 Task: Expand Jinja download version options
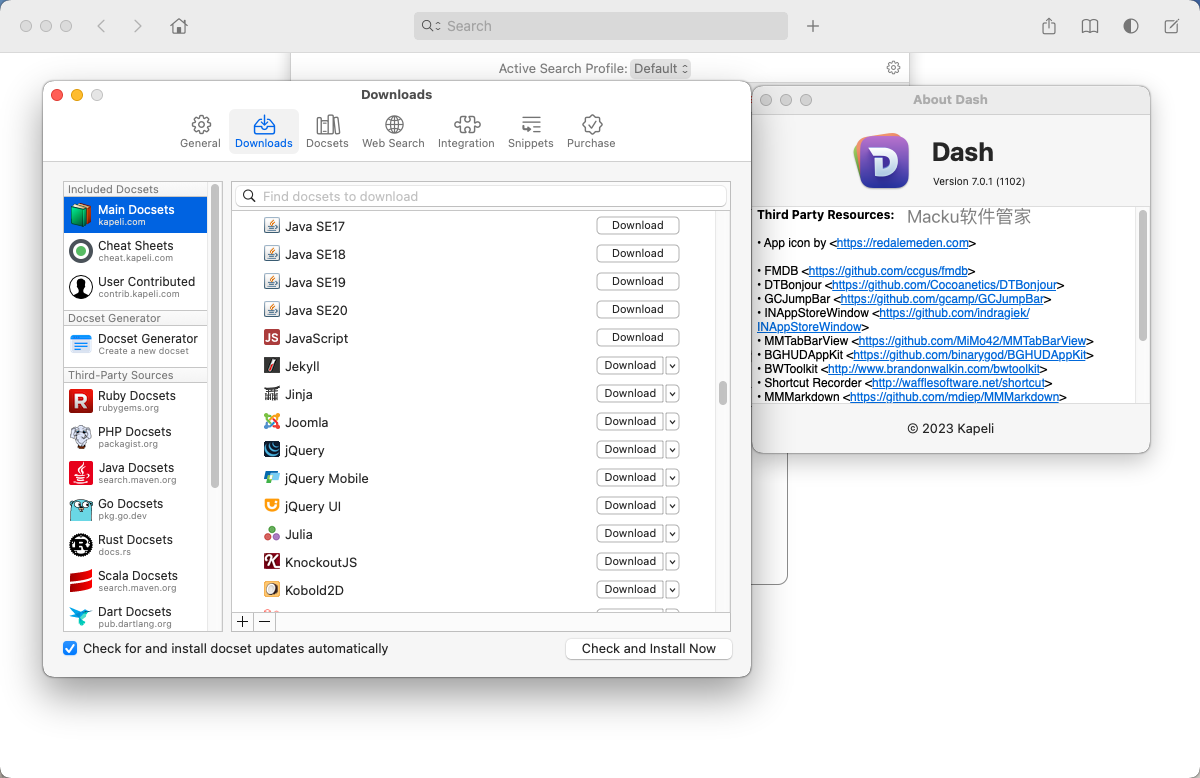pos(672,394)
